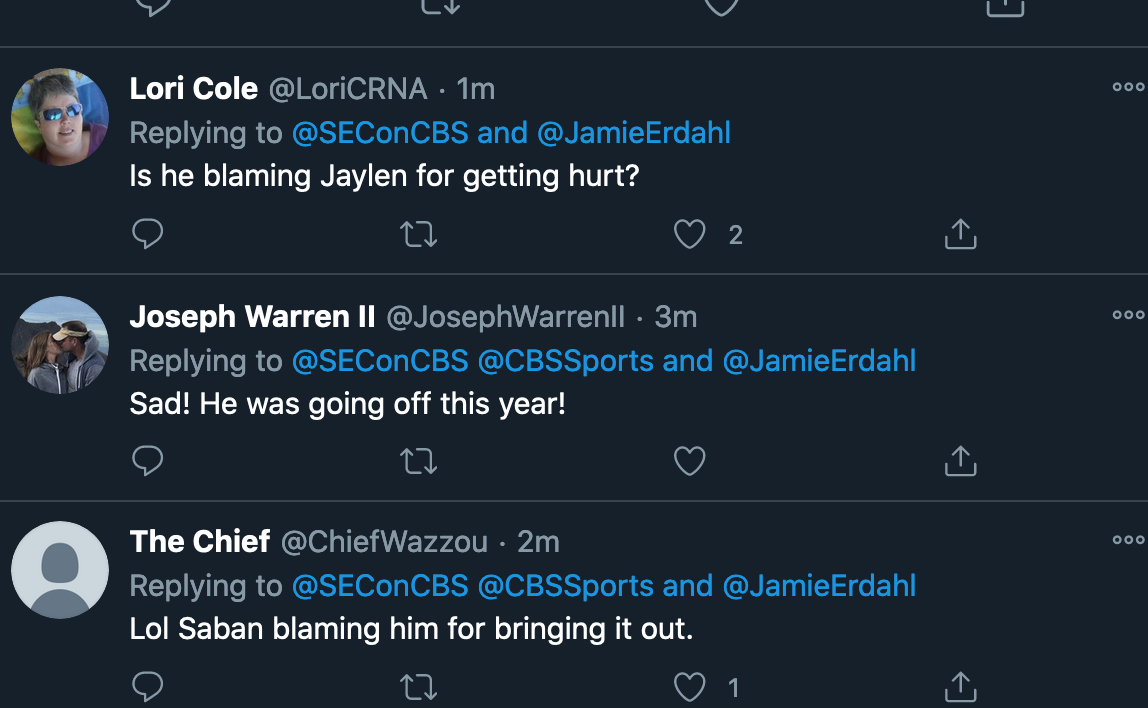Screen dimensions: 1148x708
Task: Reply to Lori Cole's tweet
Action: (147, 234)
